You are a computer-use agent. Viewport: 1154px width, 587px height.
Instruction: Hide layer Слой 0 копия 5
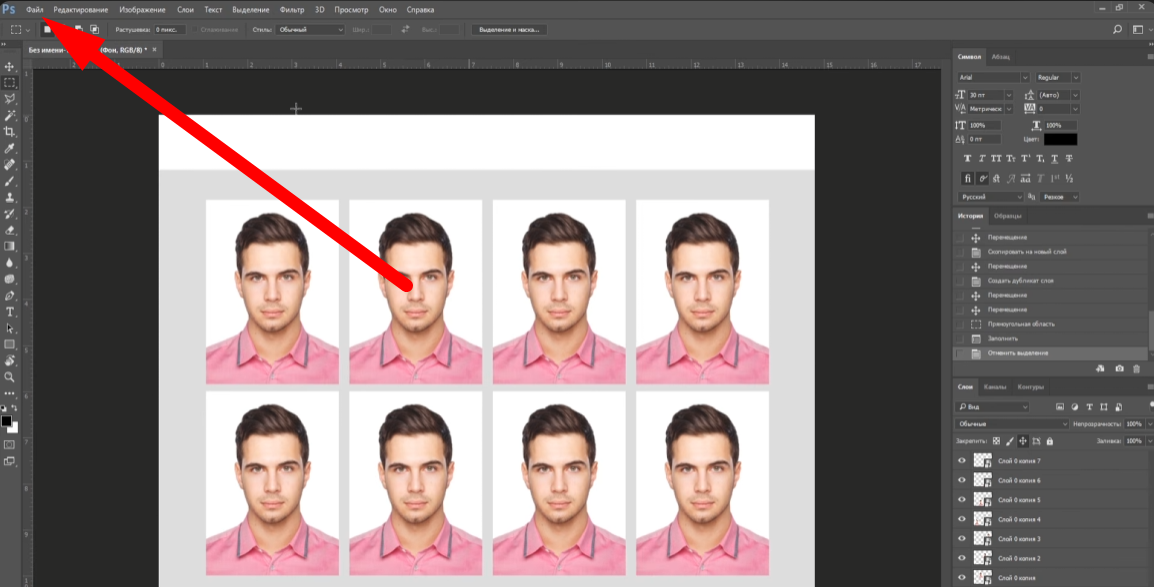point(961,499)
